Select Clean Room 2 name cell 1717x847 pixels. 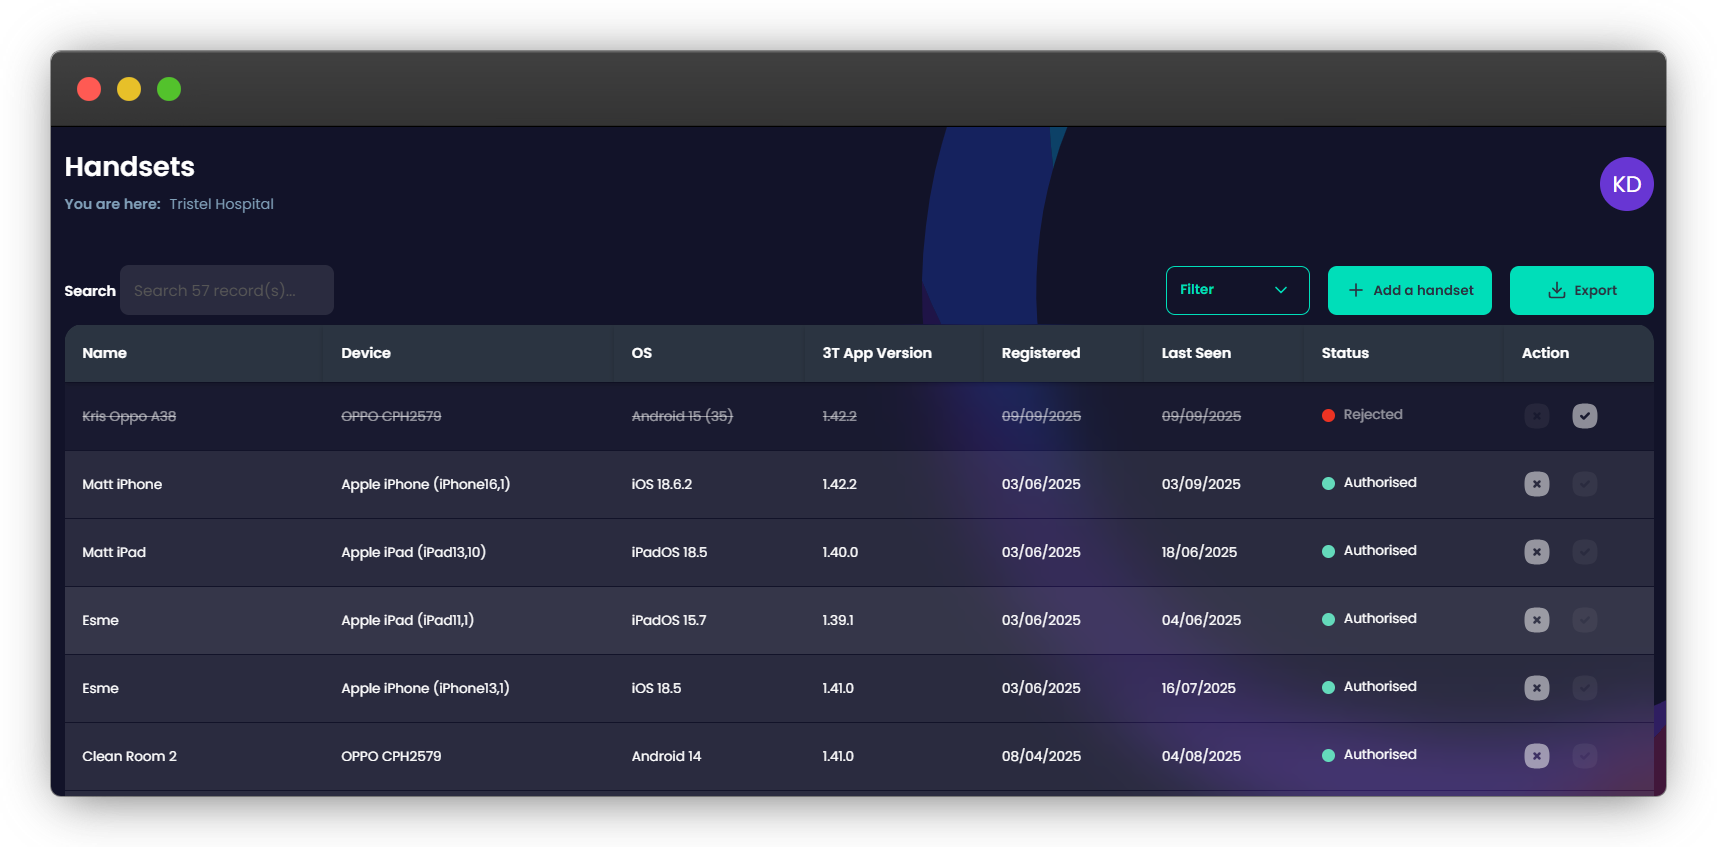[129, 756]
